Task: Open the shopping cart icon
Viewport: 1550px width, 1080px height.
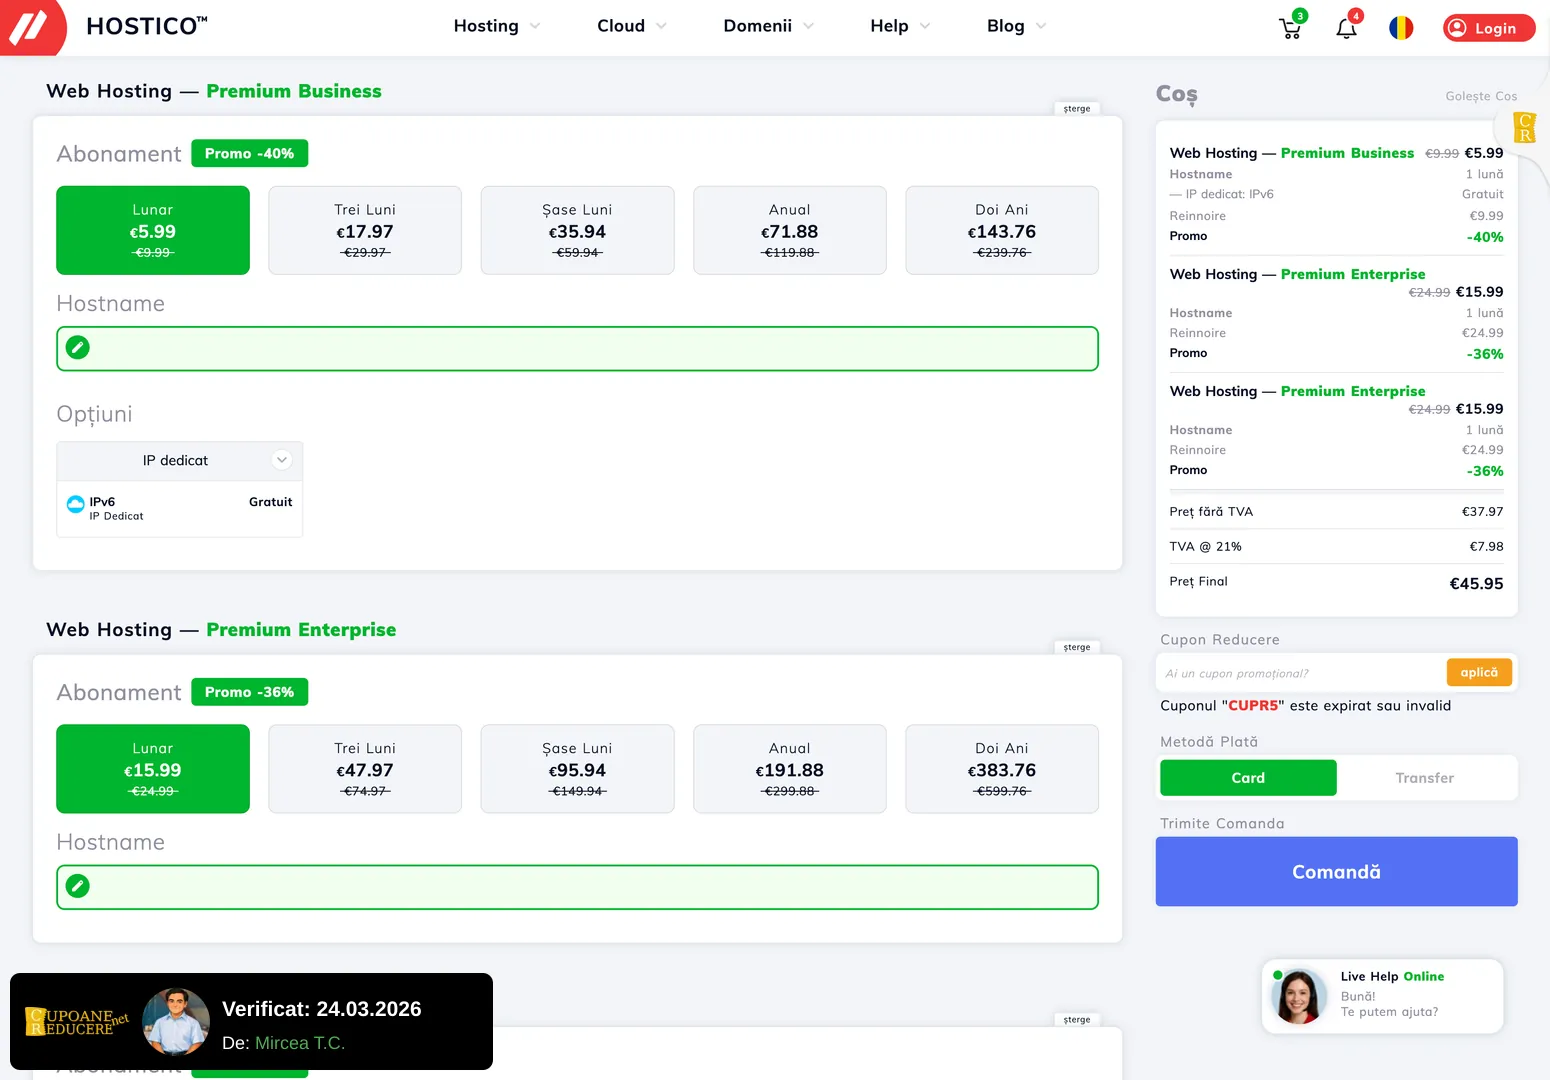Action: coord(1290,28)
